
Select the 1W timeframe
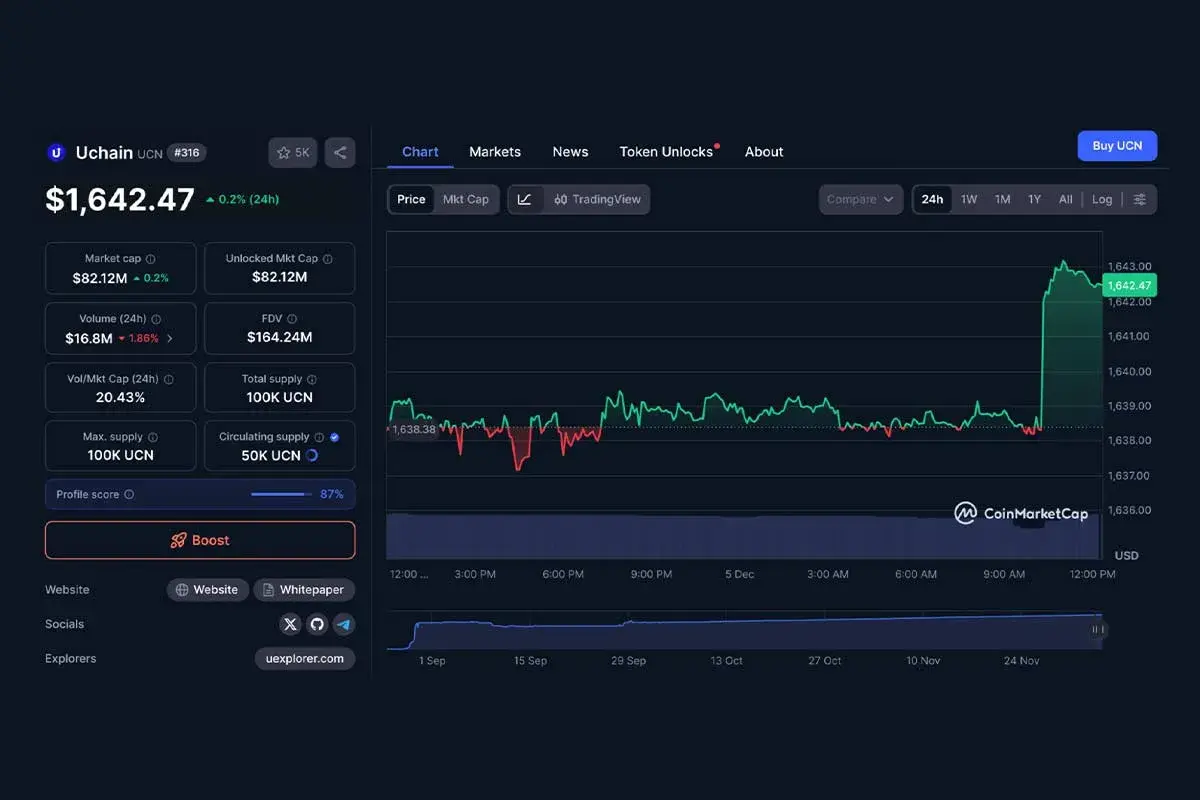coord(968,199)
